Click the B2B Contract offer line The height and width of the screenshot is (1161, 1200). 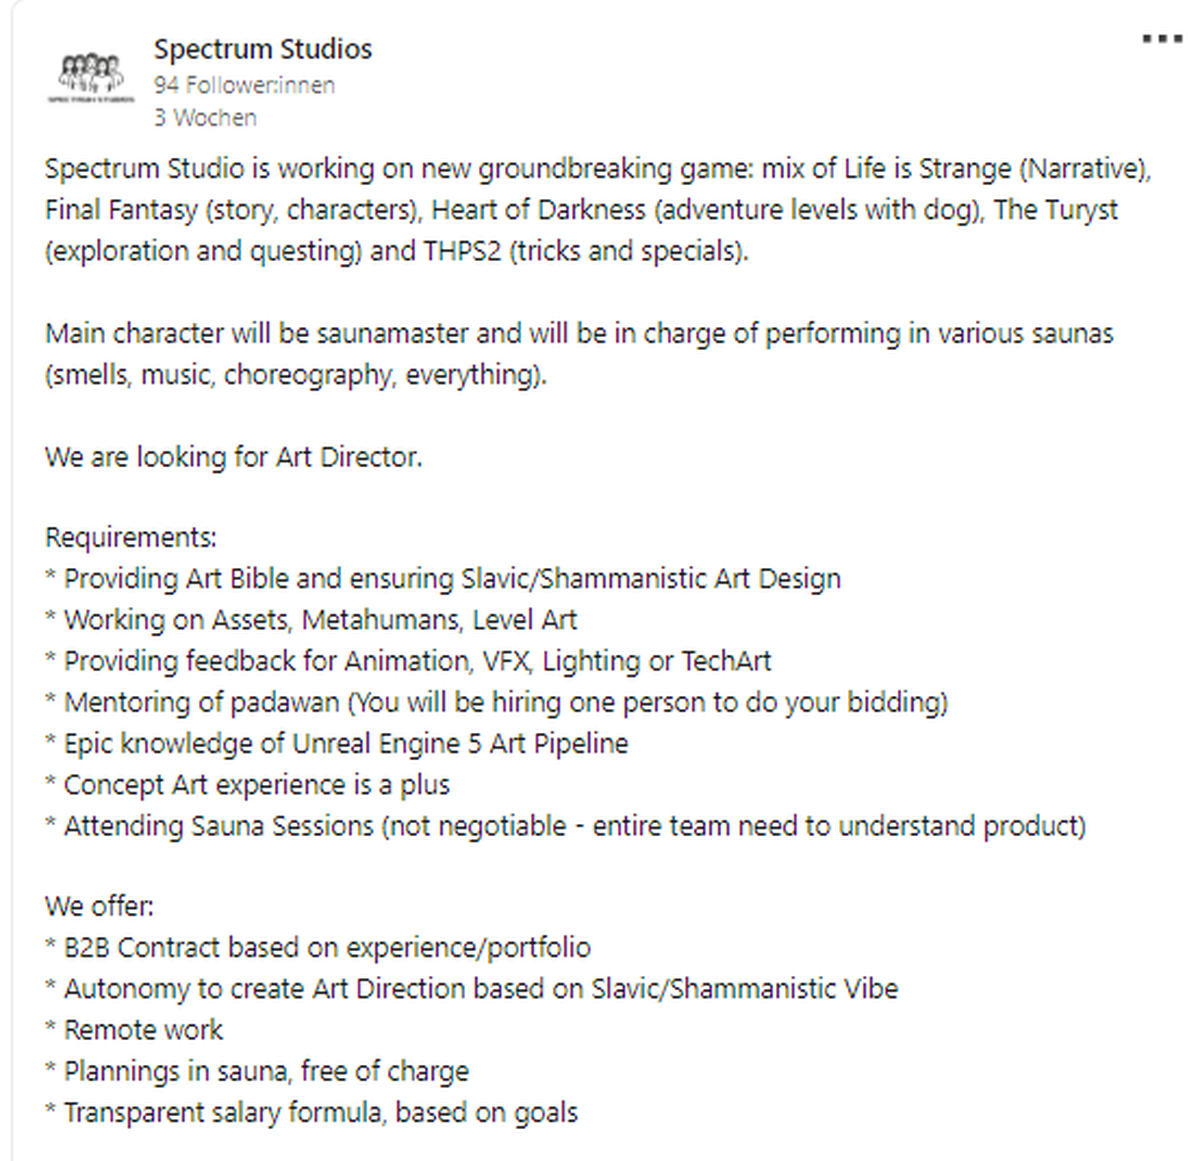coord(318,947)
